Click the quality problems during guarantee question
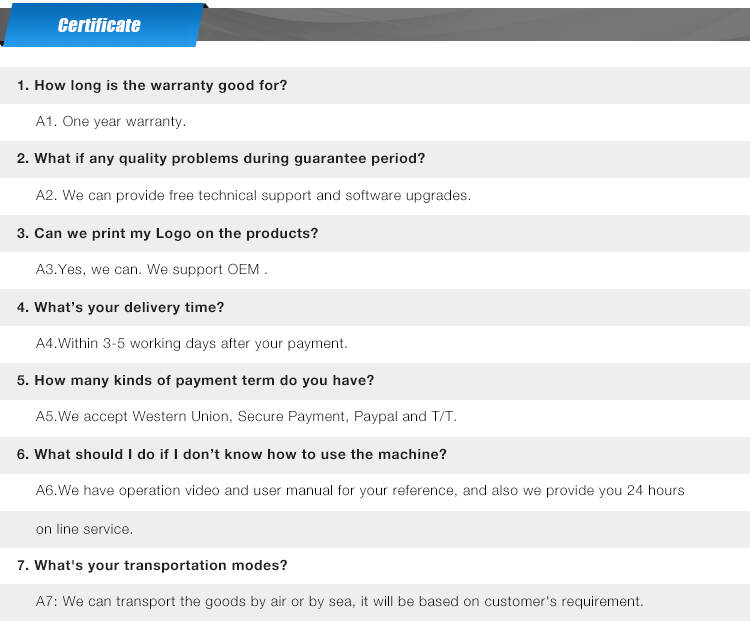Image resolution: width=750 pixels, height=636 pixels. (221, 158)
